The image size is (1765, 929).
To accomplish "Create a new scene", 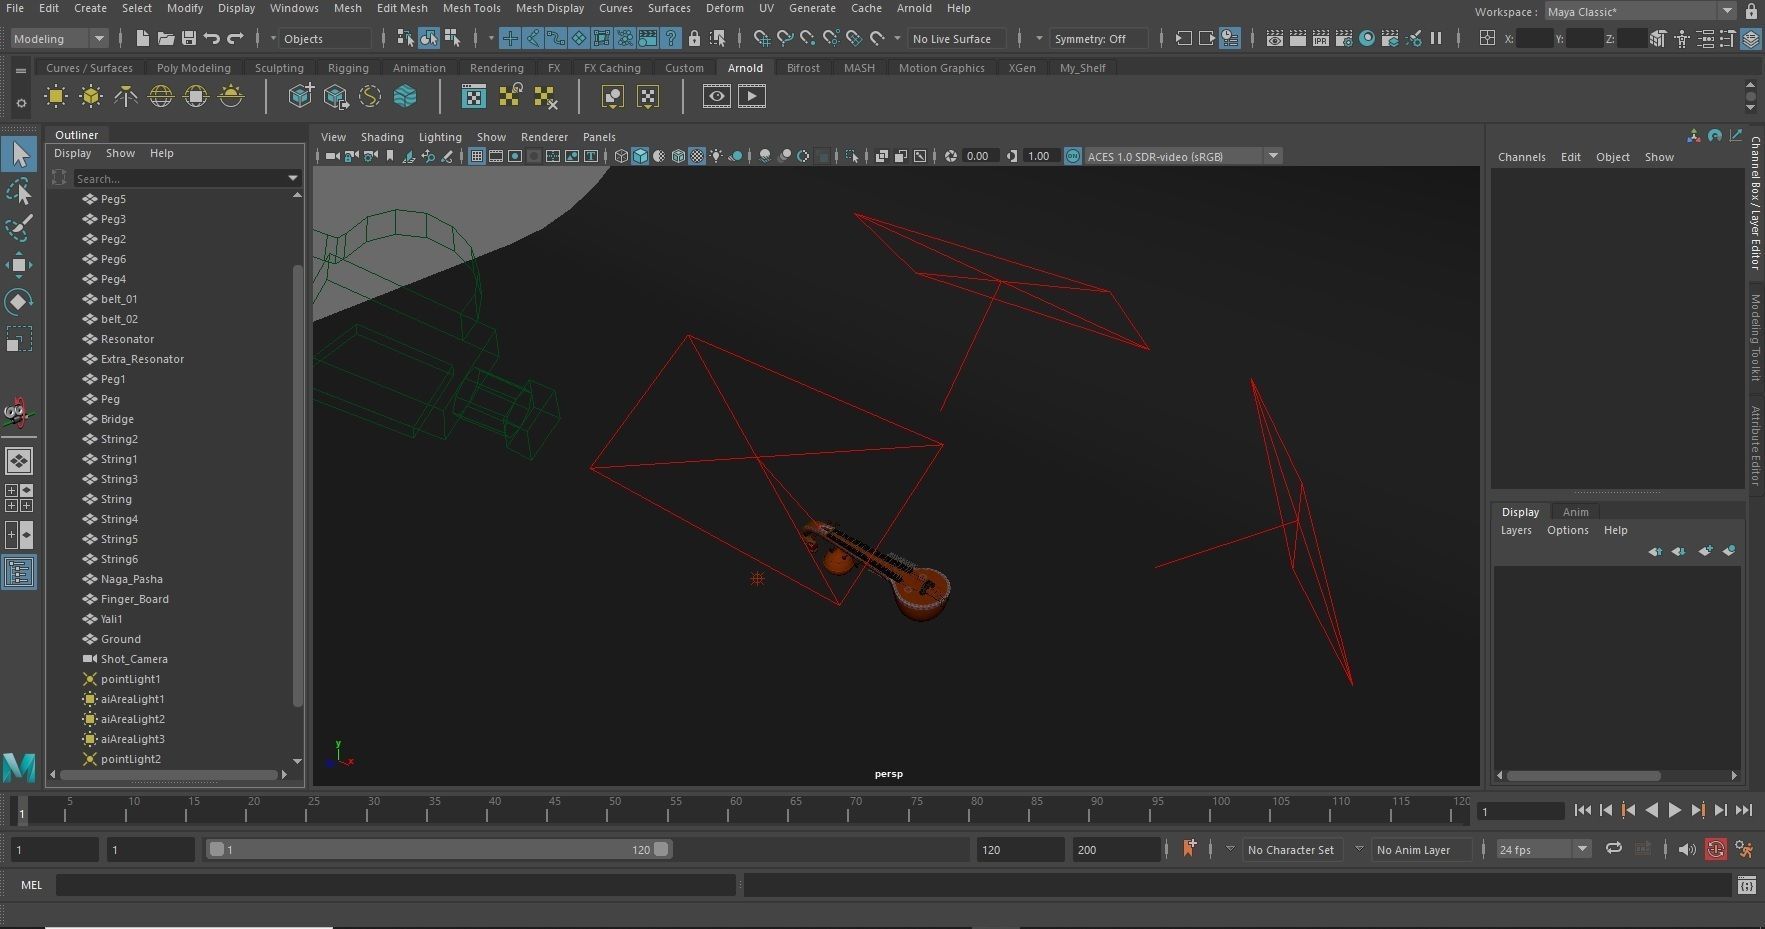I will [x=142, y=39].
